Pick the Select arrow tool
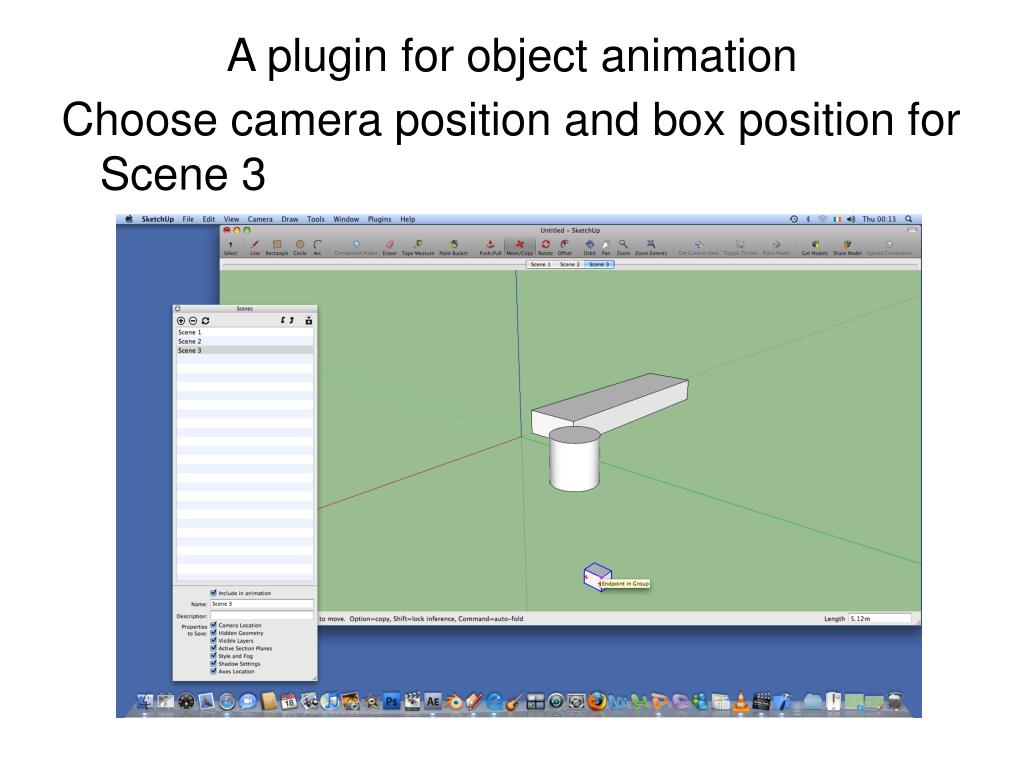The image size is (1024, 768). pyautogui.click(x=231, y=246)
